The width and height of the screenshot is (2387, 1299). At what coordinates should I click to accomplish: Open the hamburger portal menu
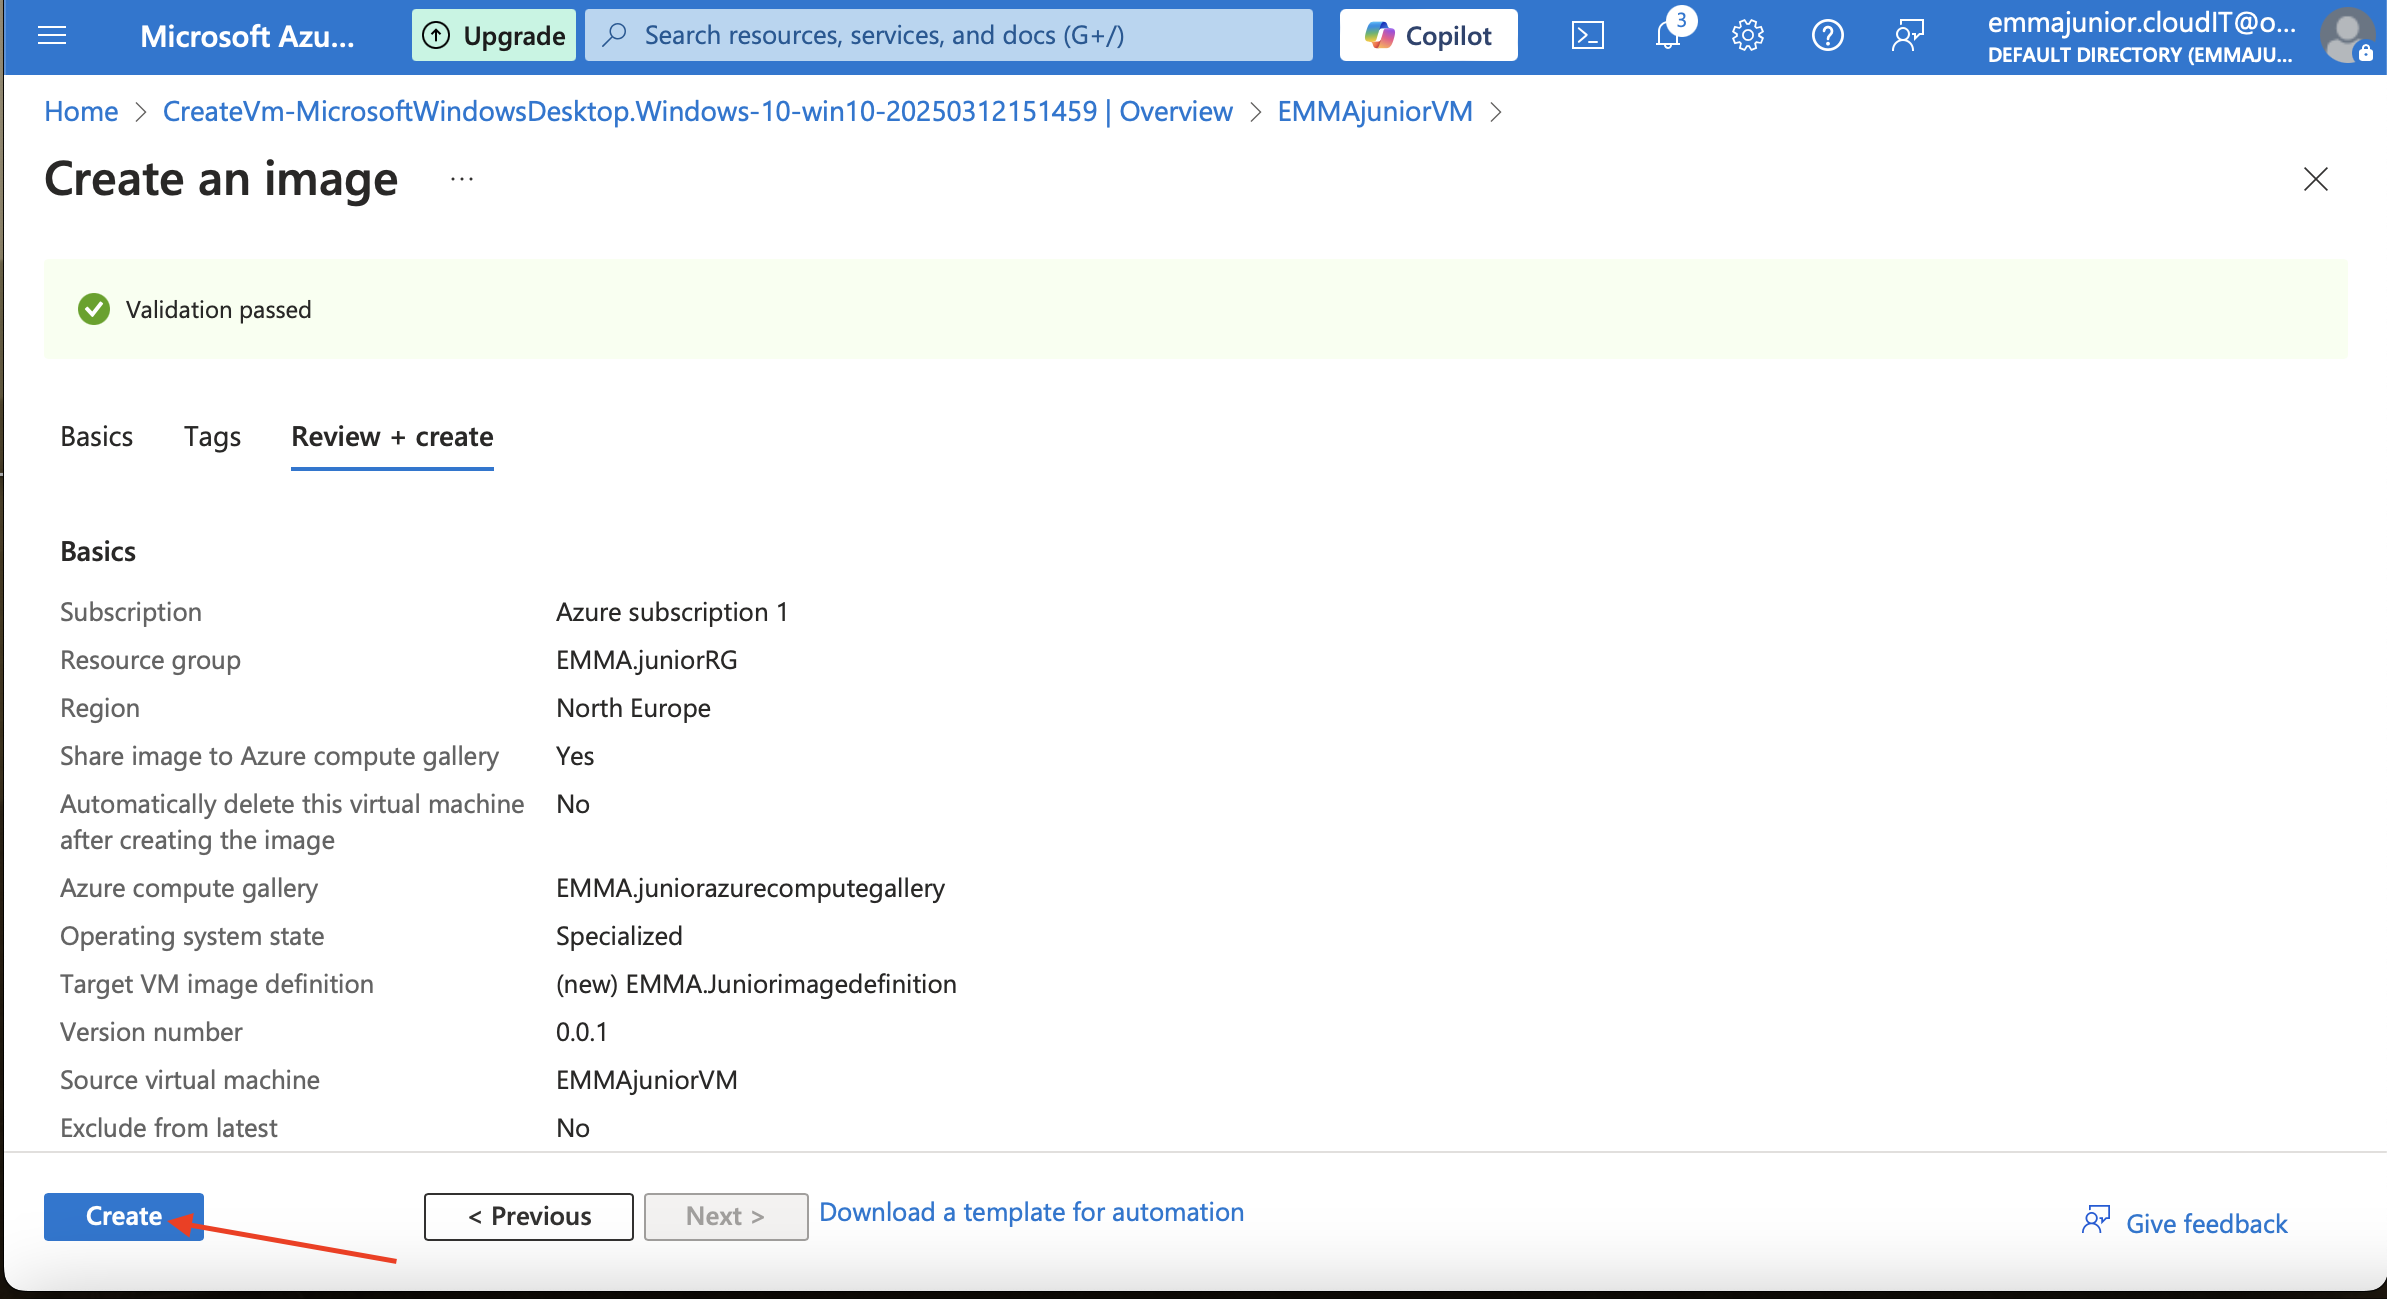pyautogui.click(x=52, y=36)
